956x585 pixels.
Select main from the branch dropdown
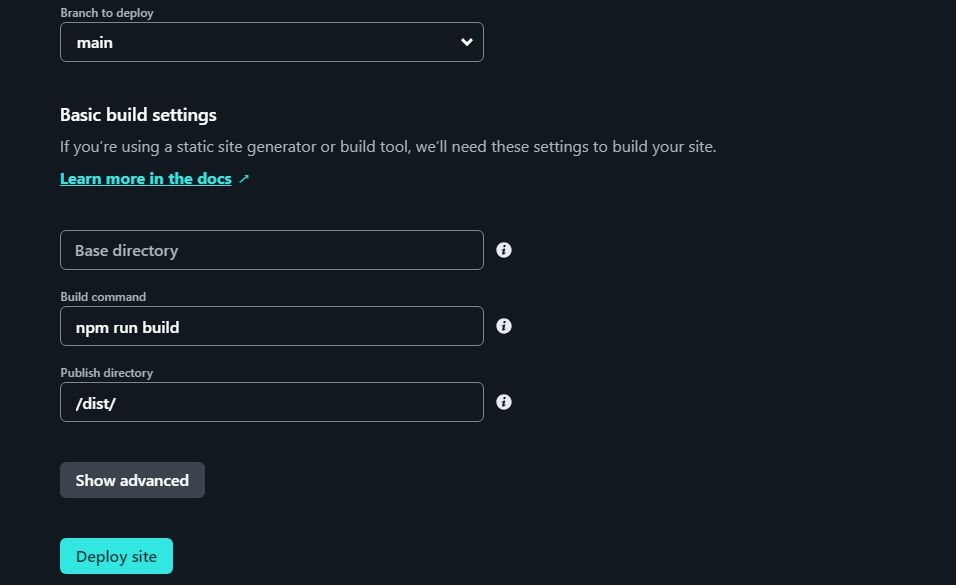[x=271, y=42]
